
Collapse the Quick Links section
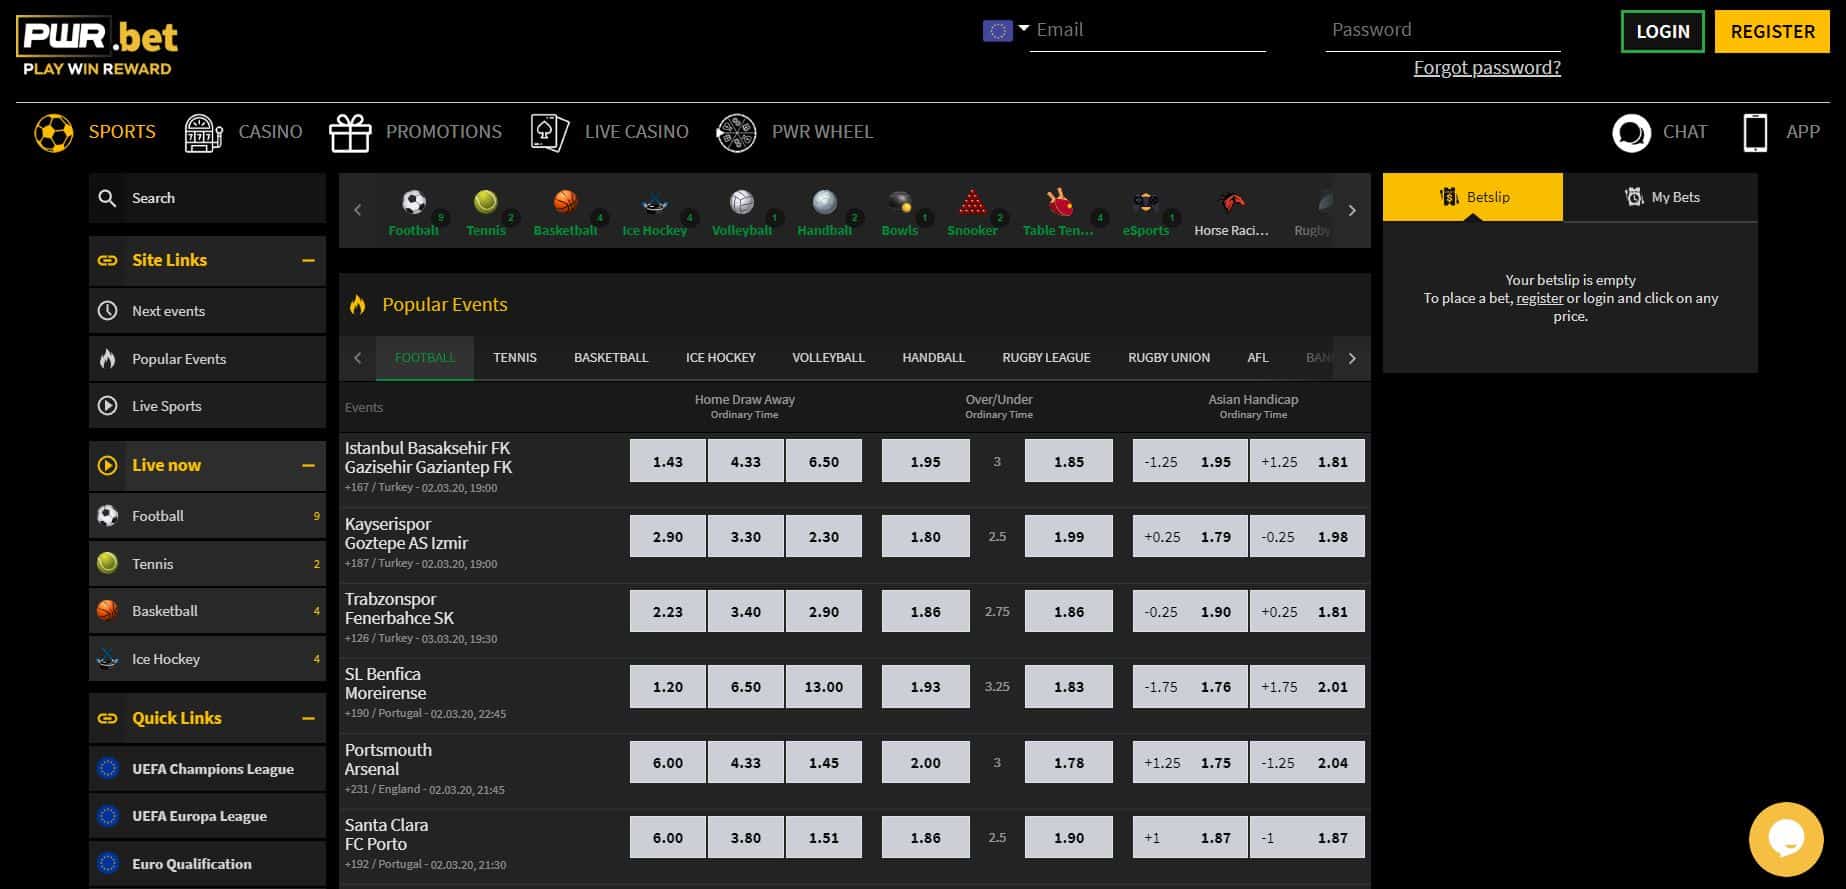tap(308, 718)
